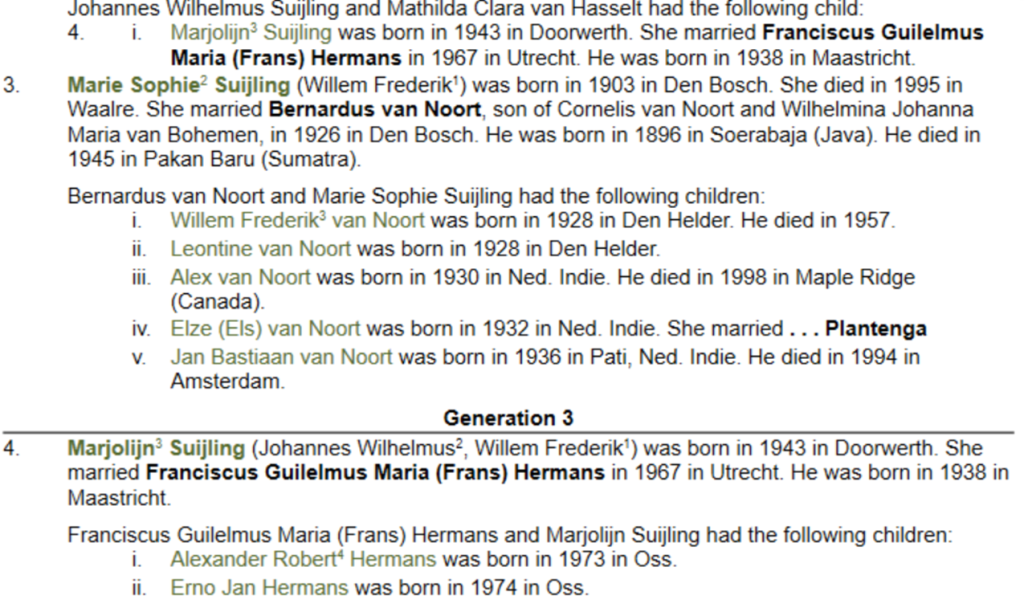Click person number 3 in the left margin
Viewport: 1024px width, 612px height.
pos(10,87)
